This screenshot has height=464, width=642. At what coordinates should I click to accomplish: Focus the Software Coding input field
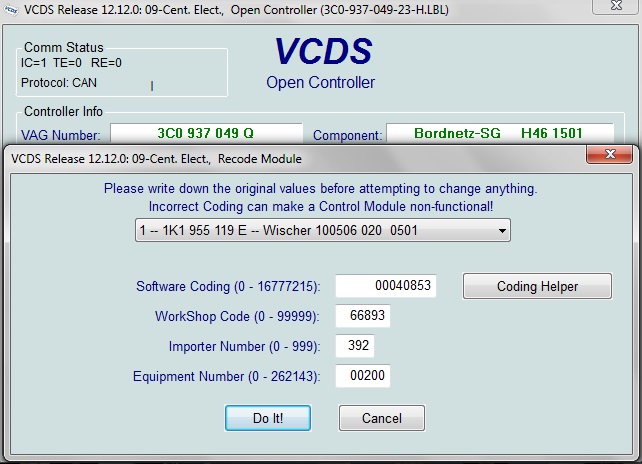386,286
